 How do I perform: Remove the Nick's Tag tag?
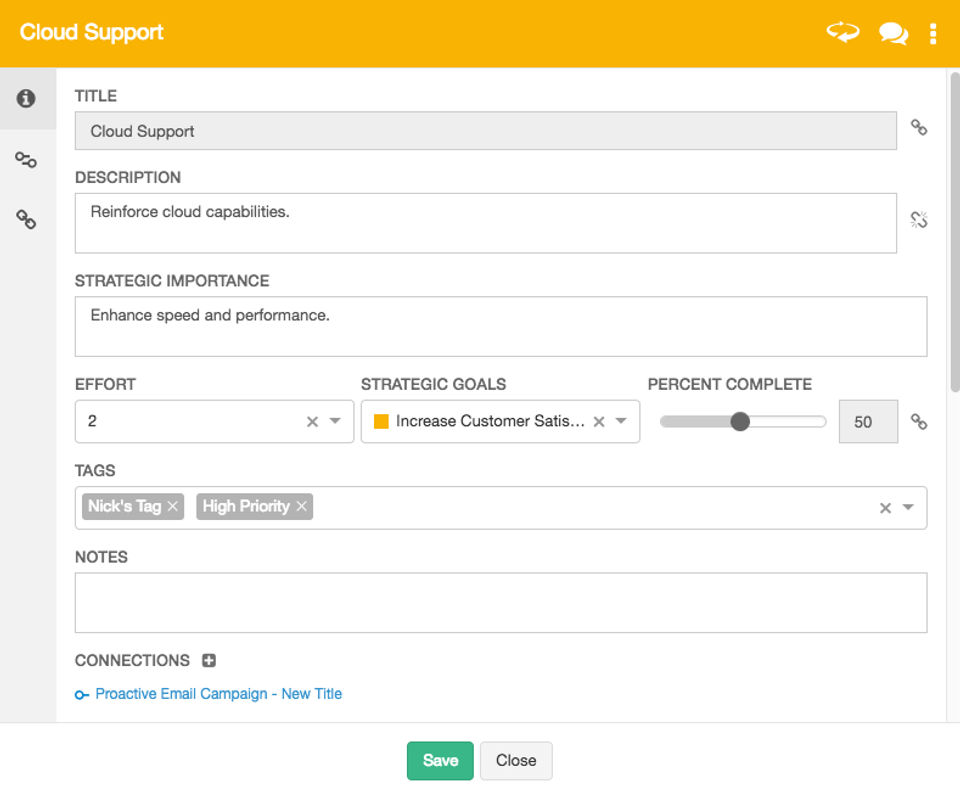[173, 507]
